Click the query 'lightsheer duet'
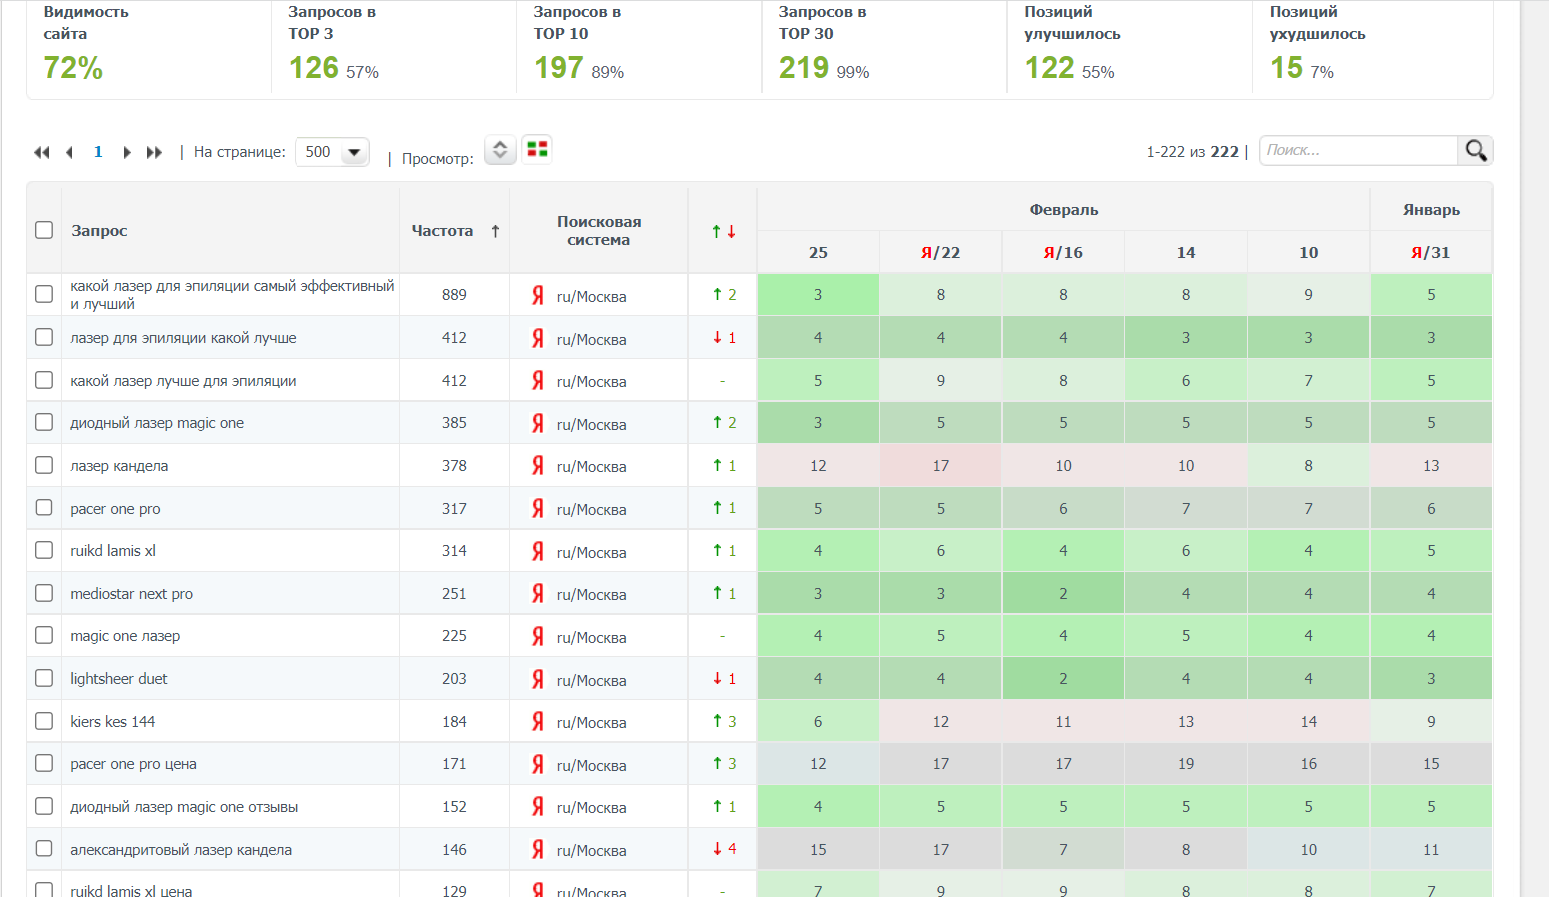 (119, 679)
